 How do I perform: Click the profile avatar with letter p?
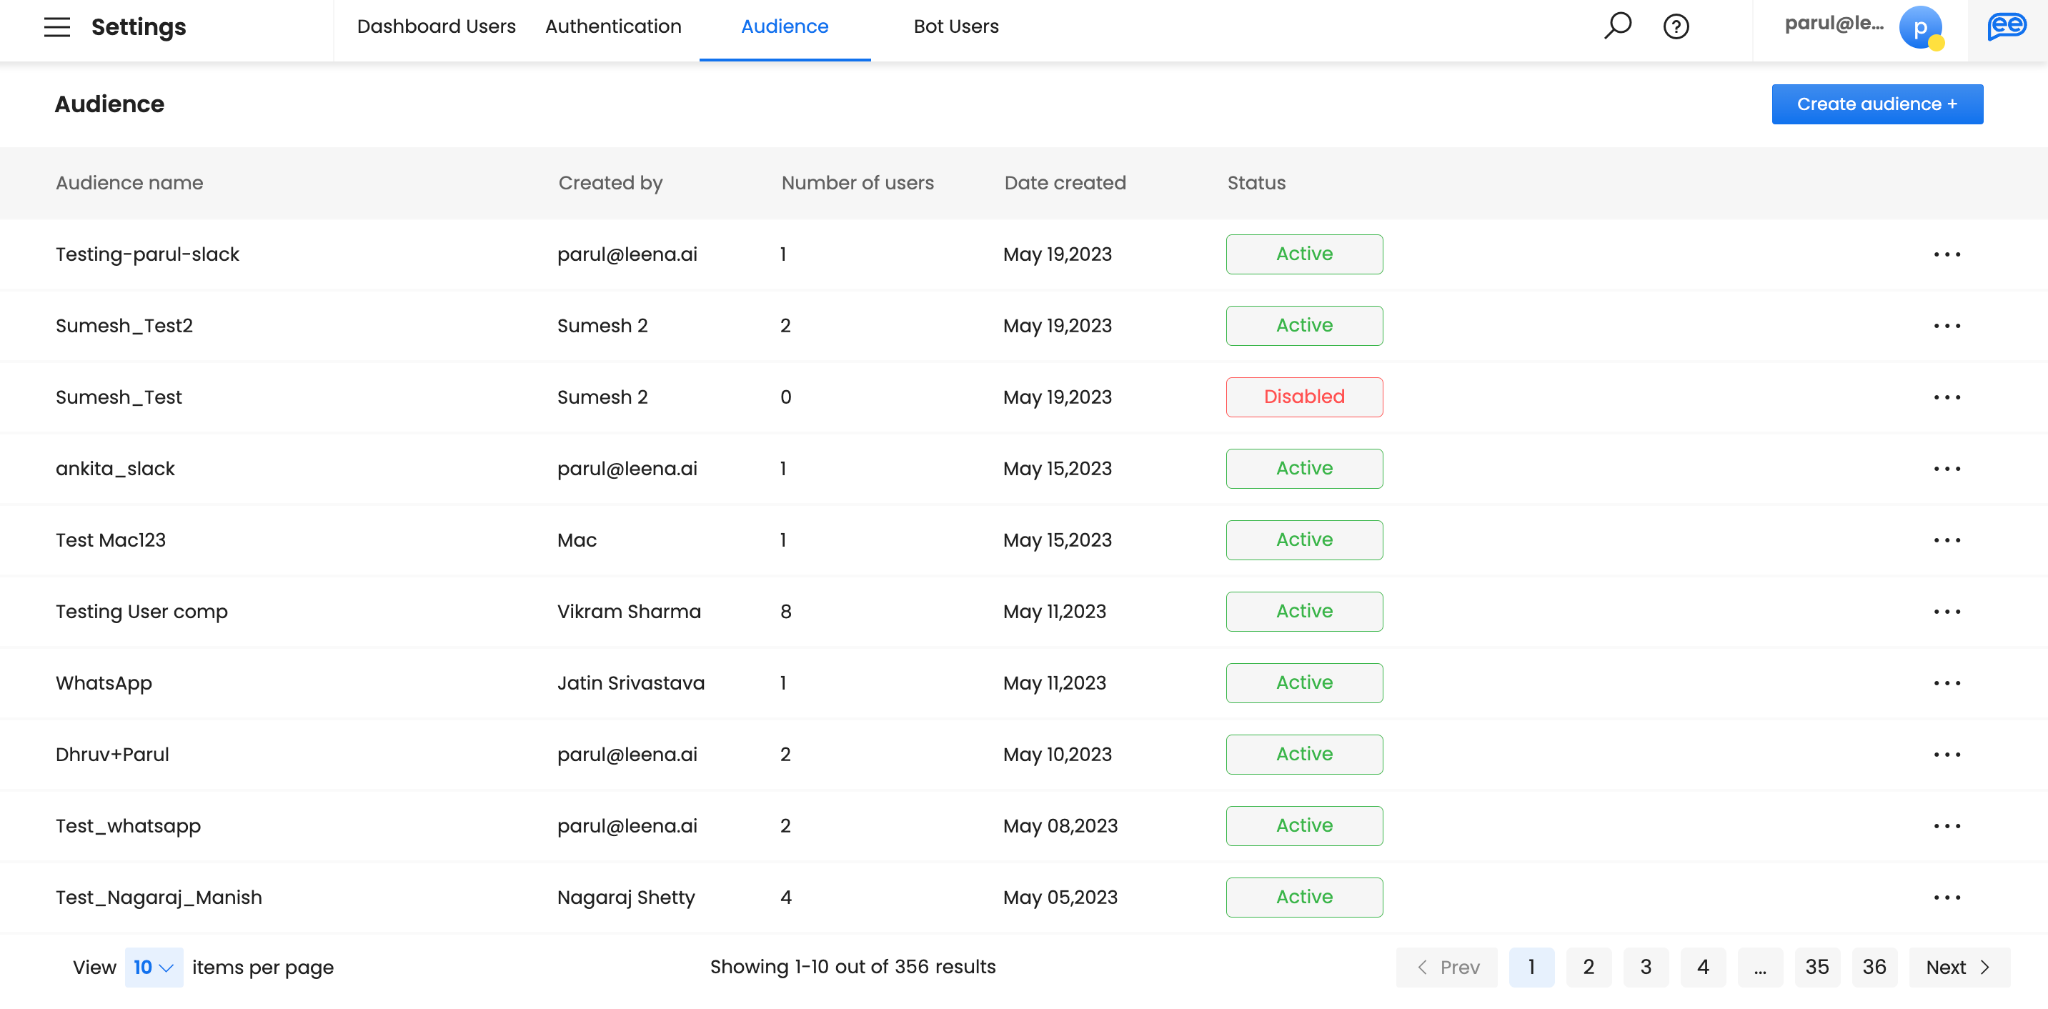(x=1920, y=28)
